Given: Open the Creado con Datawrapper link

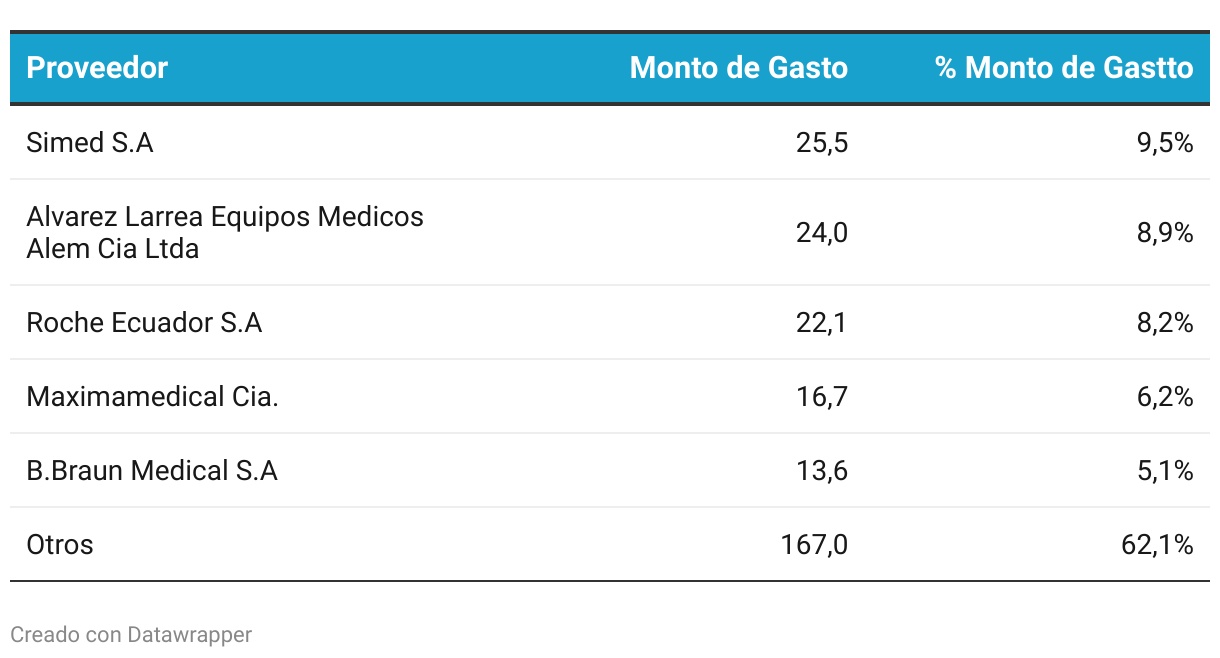Looking at the screenshot, I should click(131, 634).
